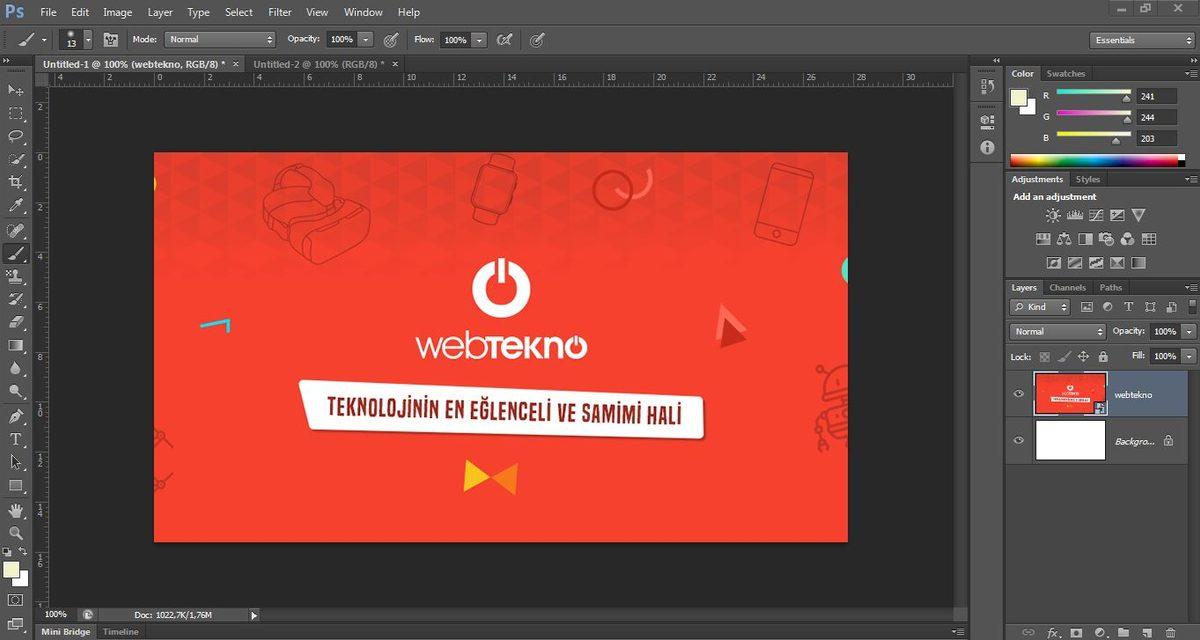Click the foreground color swatch in Color panel
This screenshot has width=1200, height=640.
click(x=1018, y=97)
